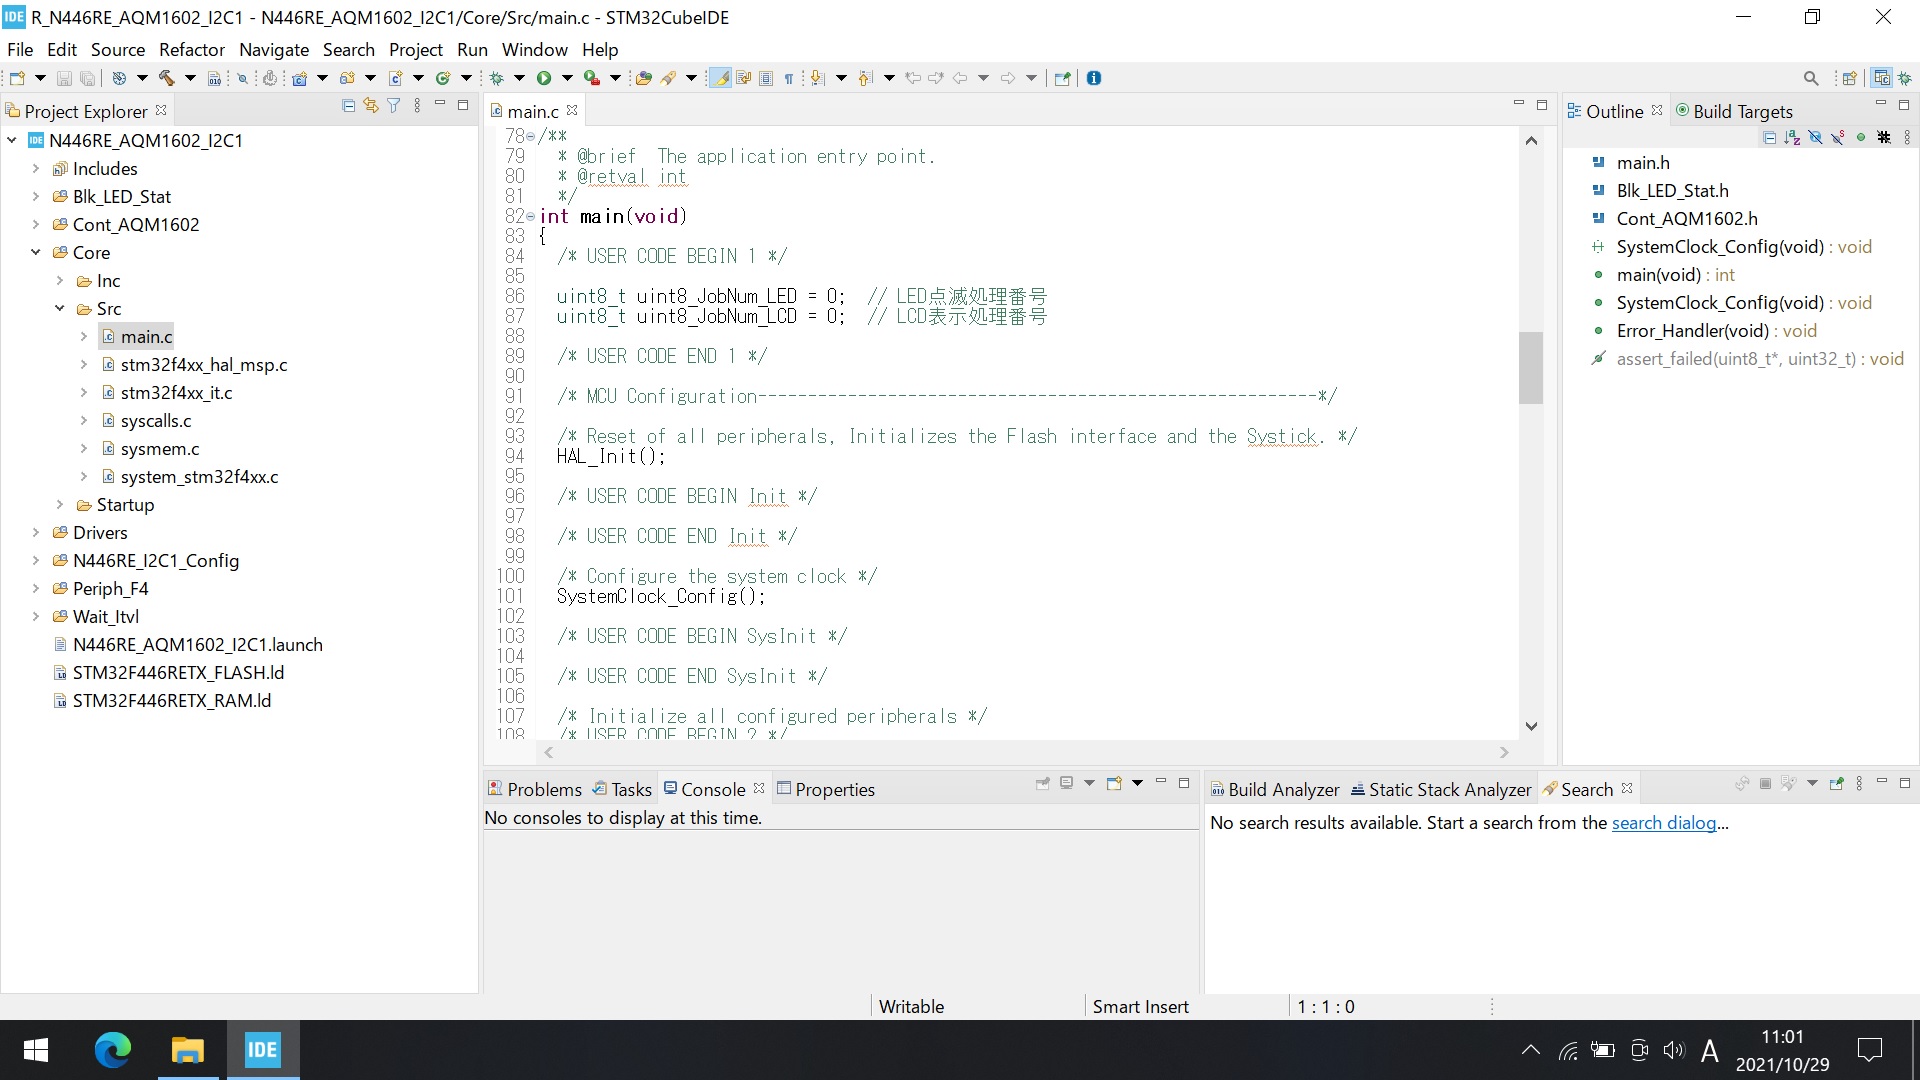Click horizontal scrollbar right arrow in editor
The image size is (1920, 1080).
pyautogui.click(x=1504, y=752)
